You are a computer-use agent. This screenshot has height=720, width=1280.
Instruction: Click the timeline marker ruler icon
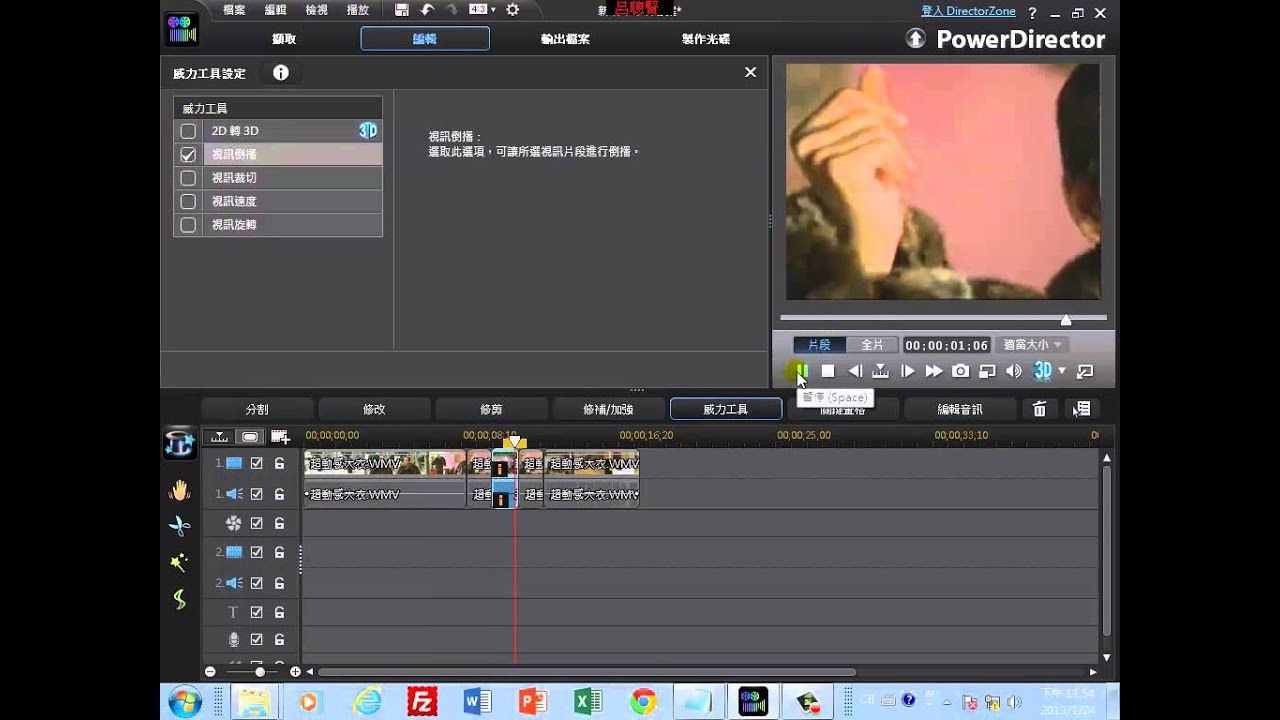tap(219, 436)
